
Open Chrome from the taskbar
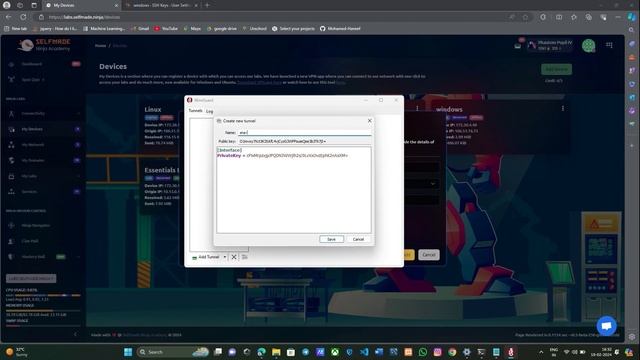(x=452, y=352)
